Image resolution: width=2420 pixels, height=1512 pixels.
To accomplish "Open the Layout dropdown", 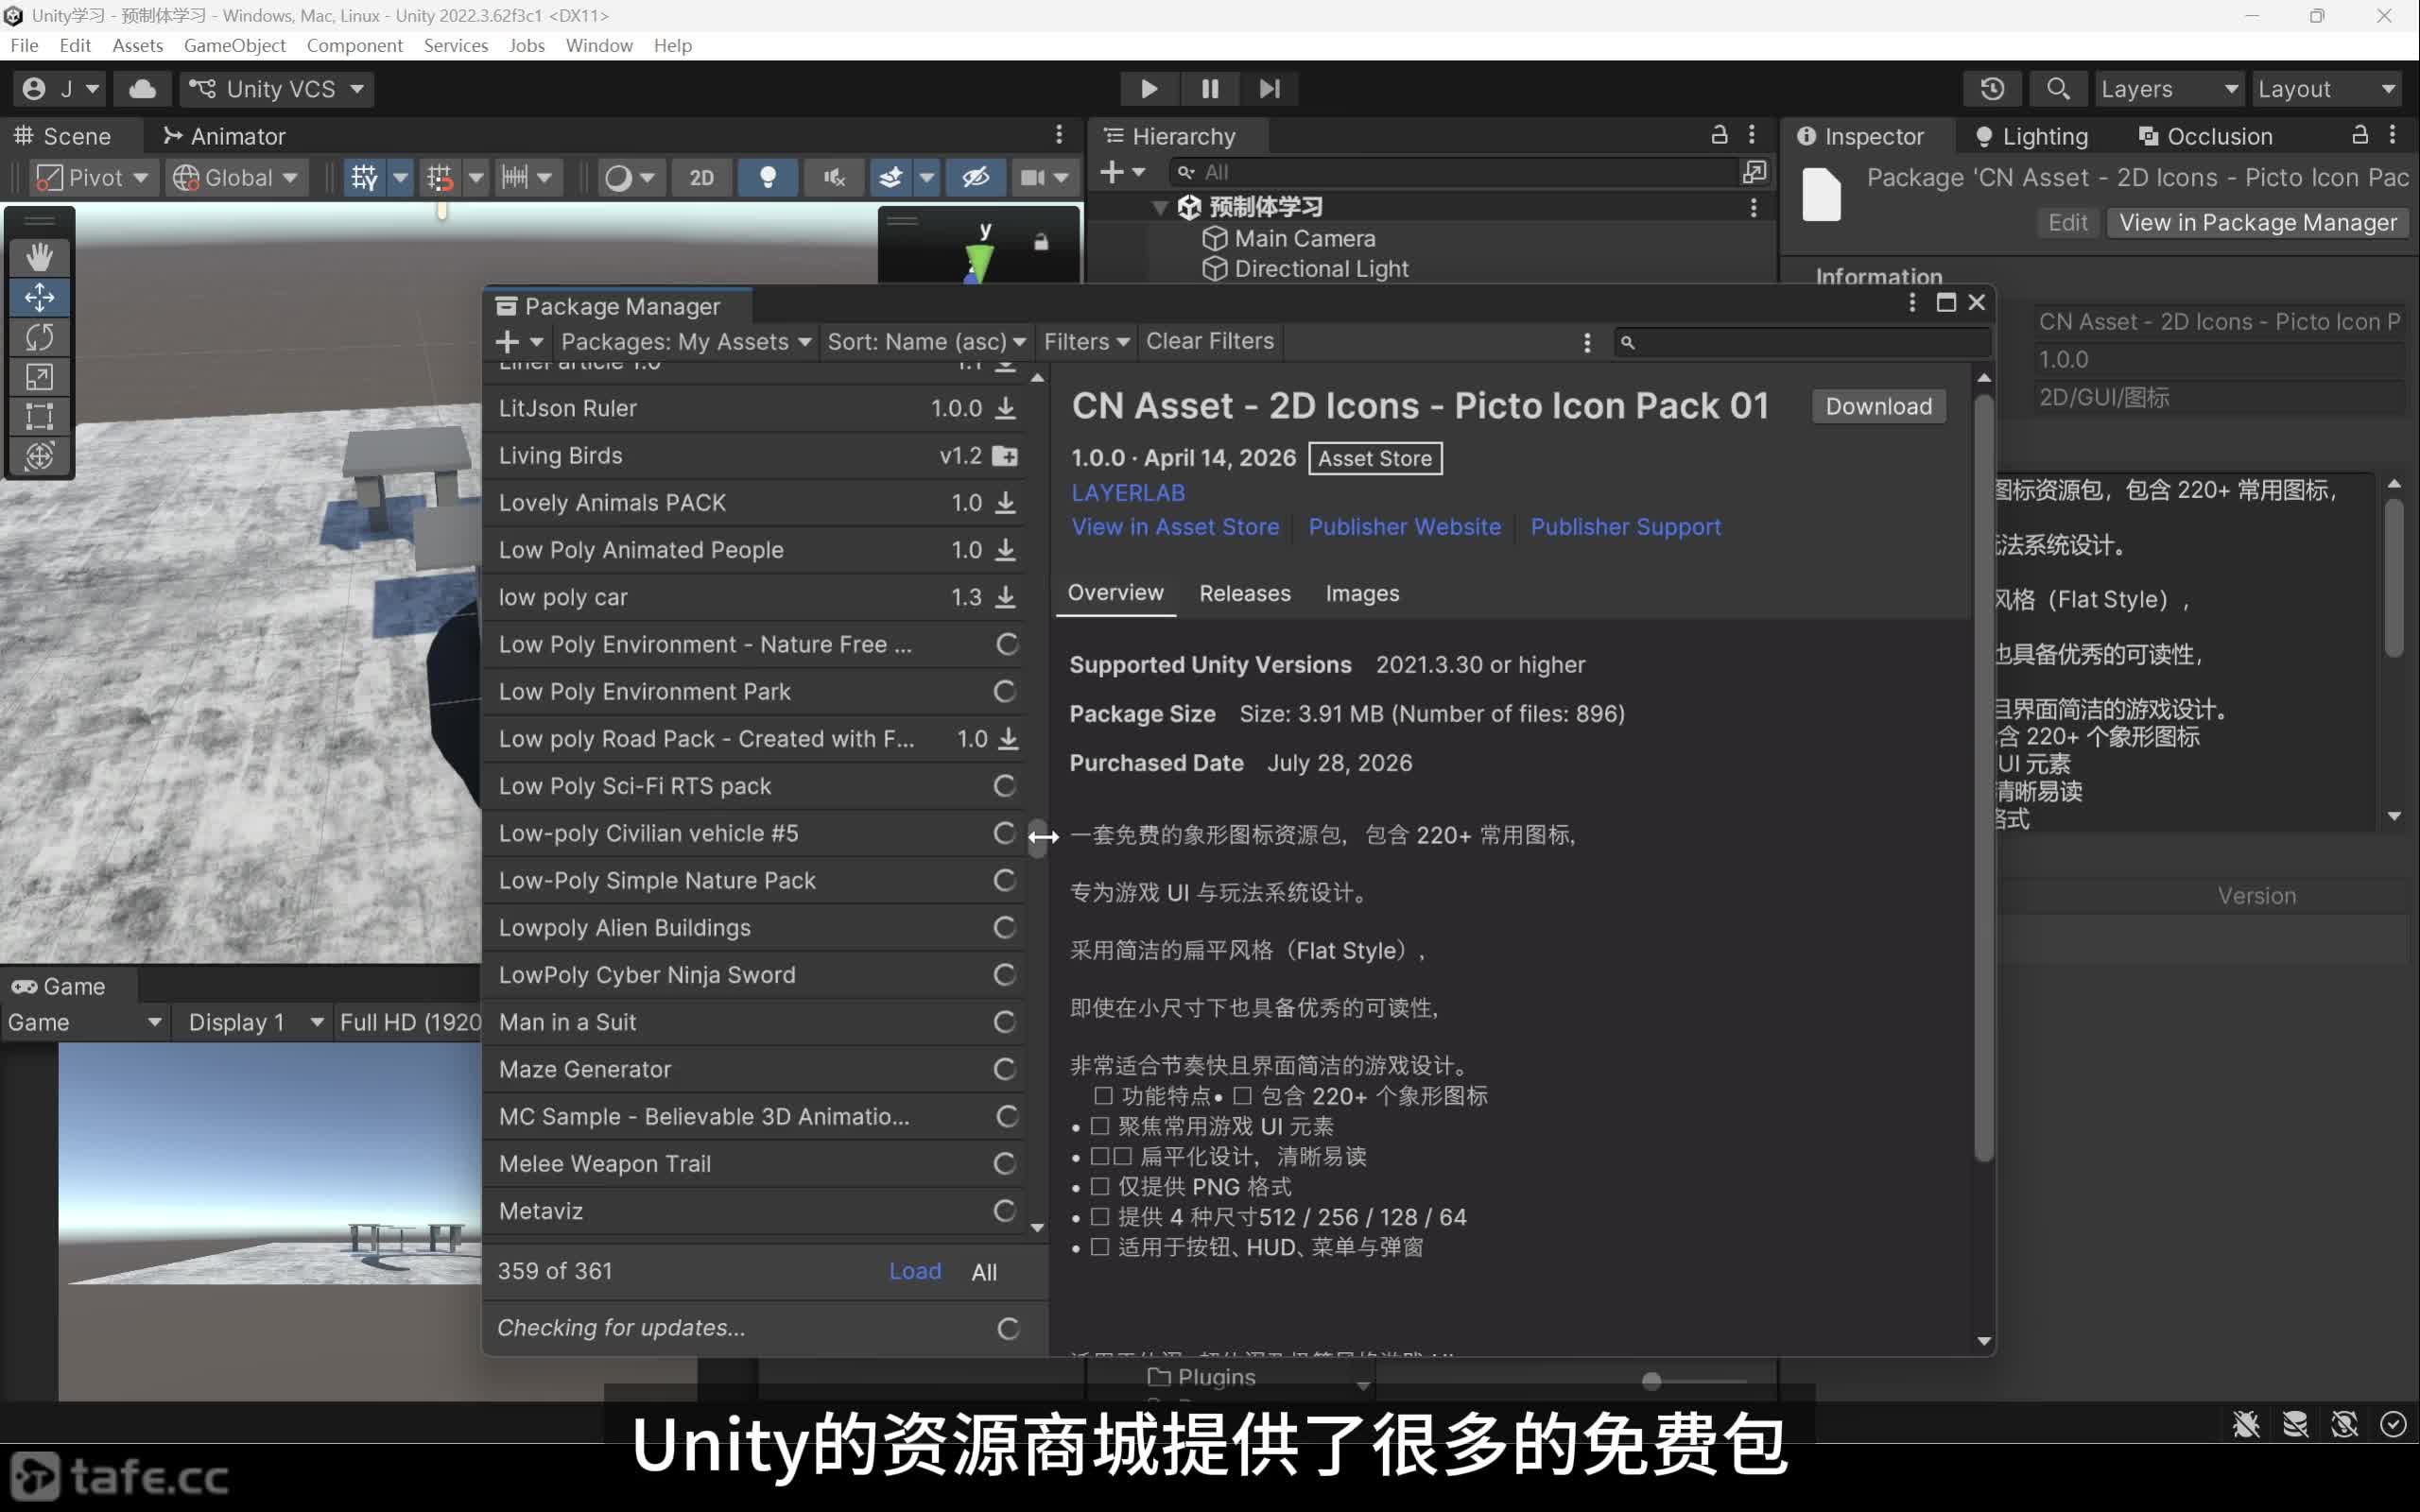I will pos(2327,89).
